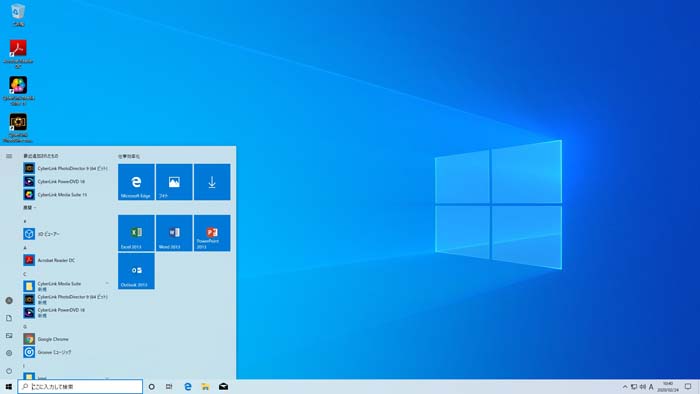Open Documents from Start sidebar
700x394 pixels.
point(9,318)
